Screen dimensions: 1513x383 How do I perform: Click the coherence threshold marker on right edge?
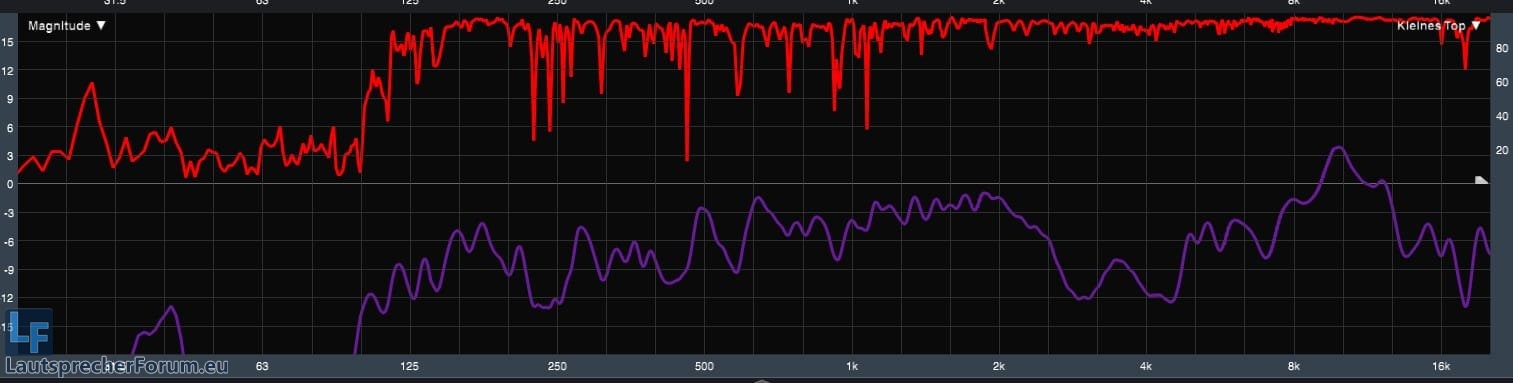click(x=1482, y=180)
